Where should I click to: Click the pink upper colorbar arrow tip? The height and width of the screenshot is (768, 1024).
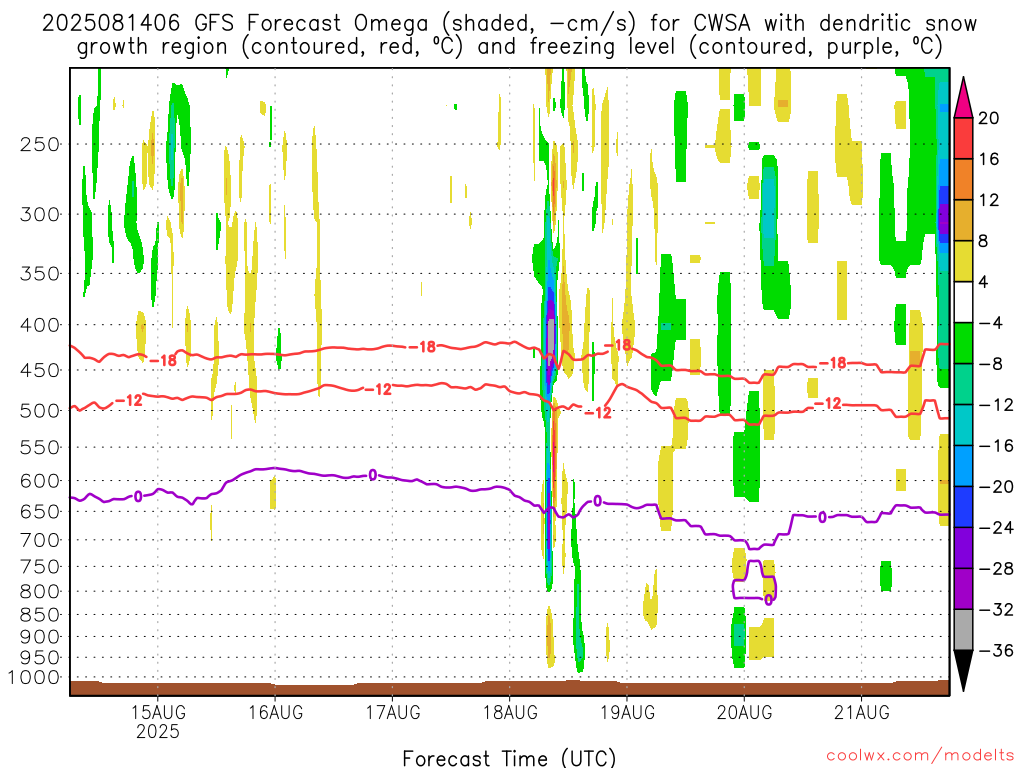point(963,98)
